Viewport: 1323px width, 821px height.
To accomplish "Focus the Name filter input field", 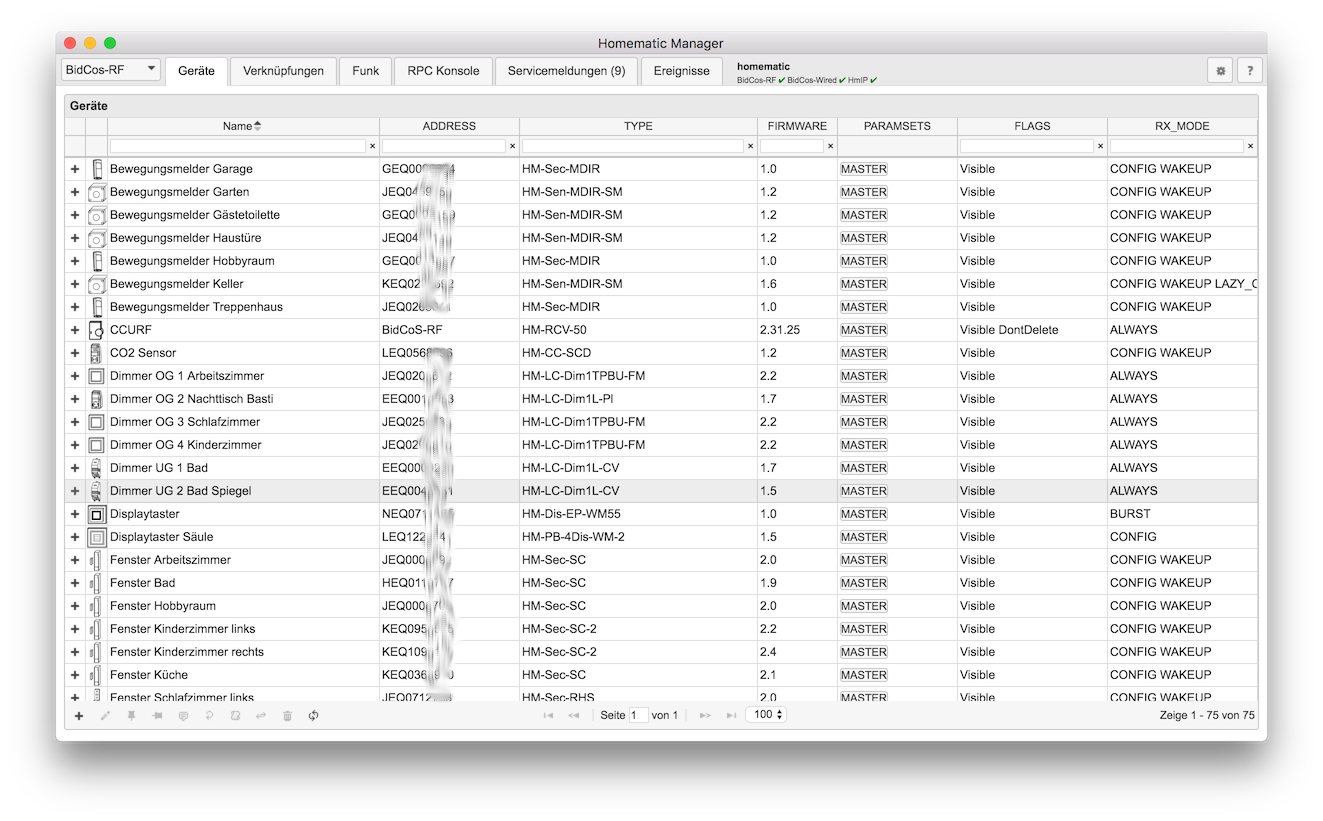I will [238, 146].
